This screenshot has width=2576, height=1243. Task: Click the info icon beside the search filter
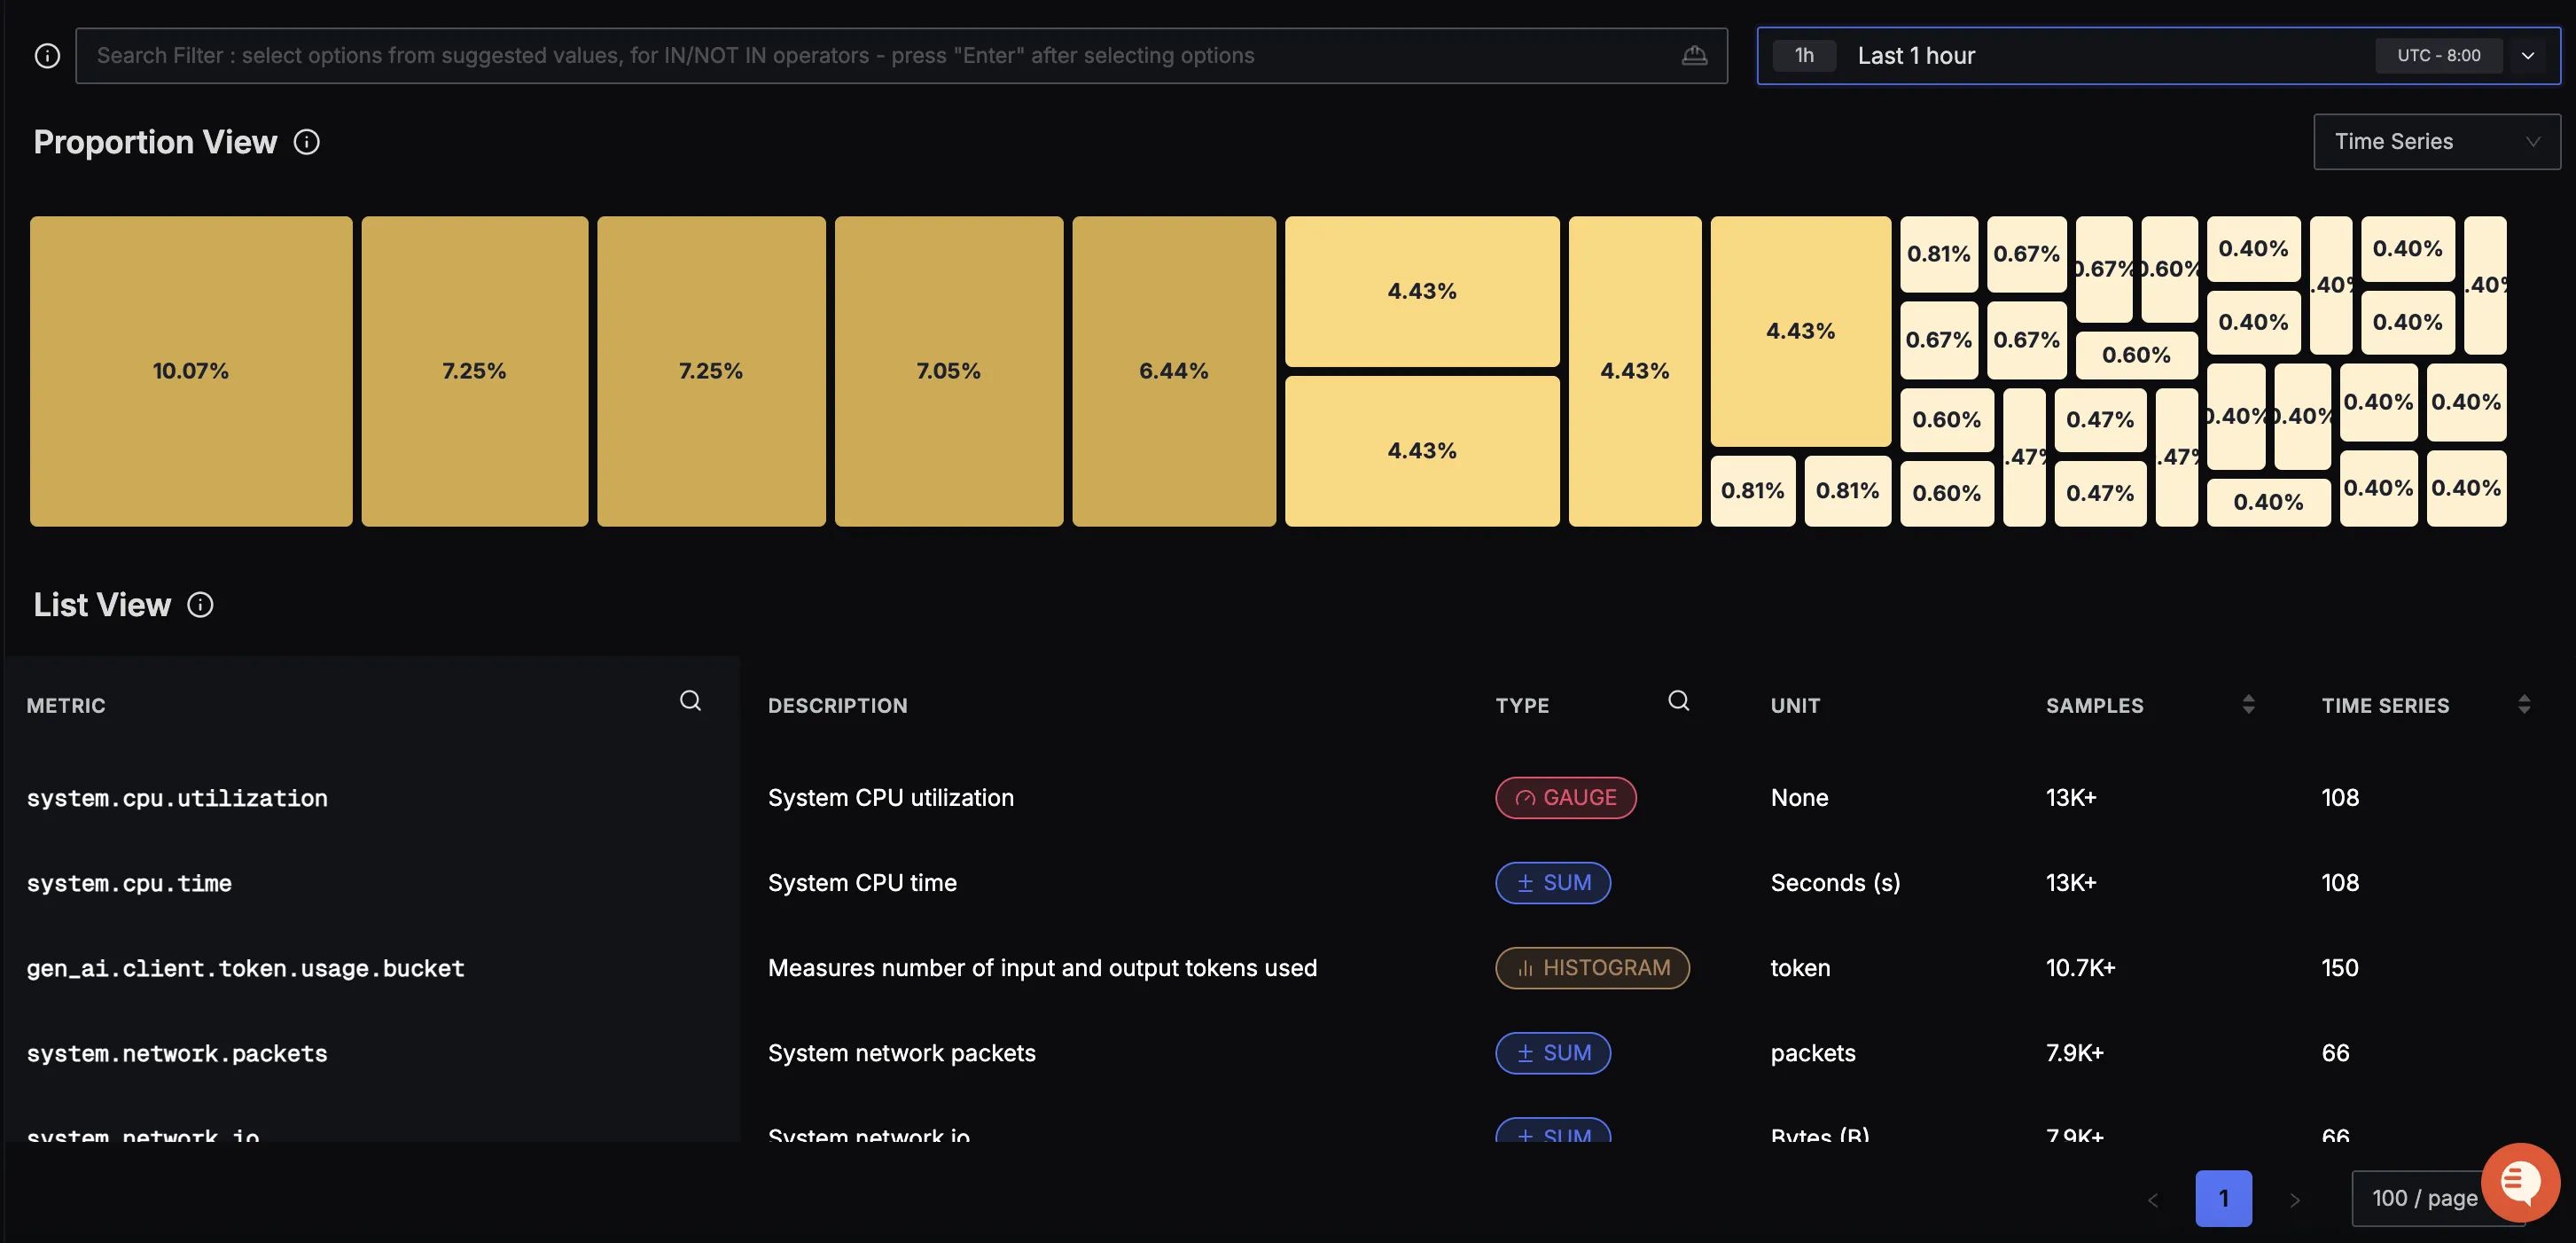coord(47,56)
